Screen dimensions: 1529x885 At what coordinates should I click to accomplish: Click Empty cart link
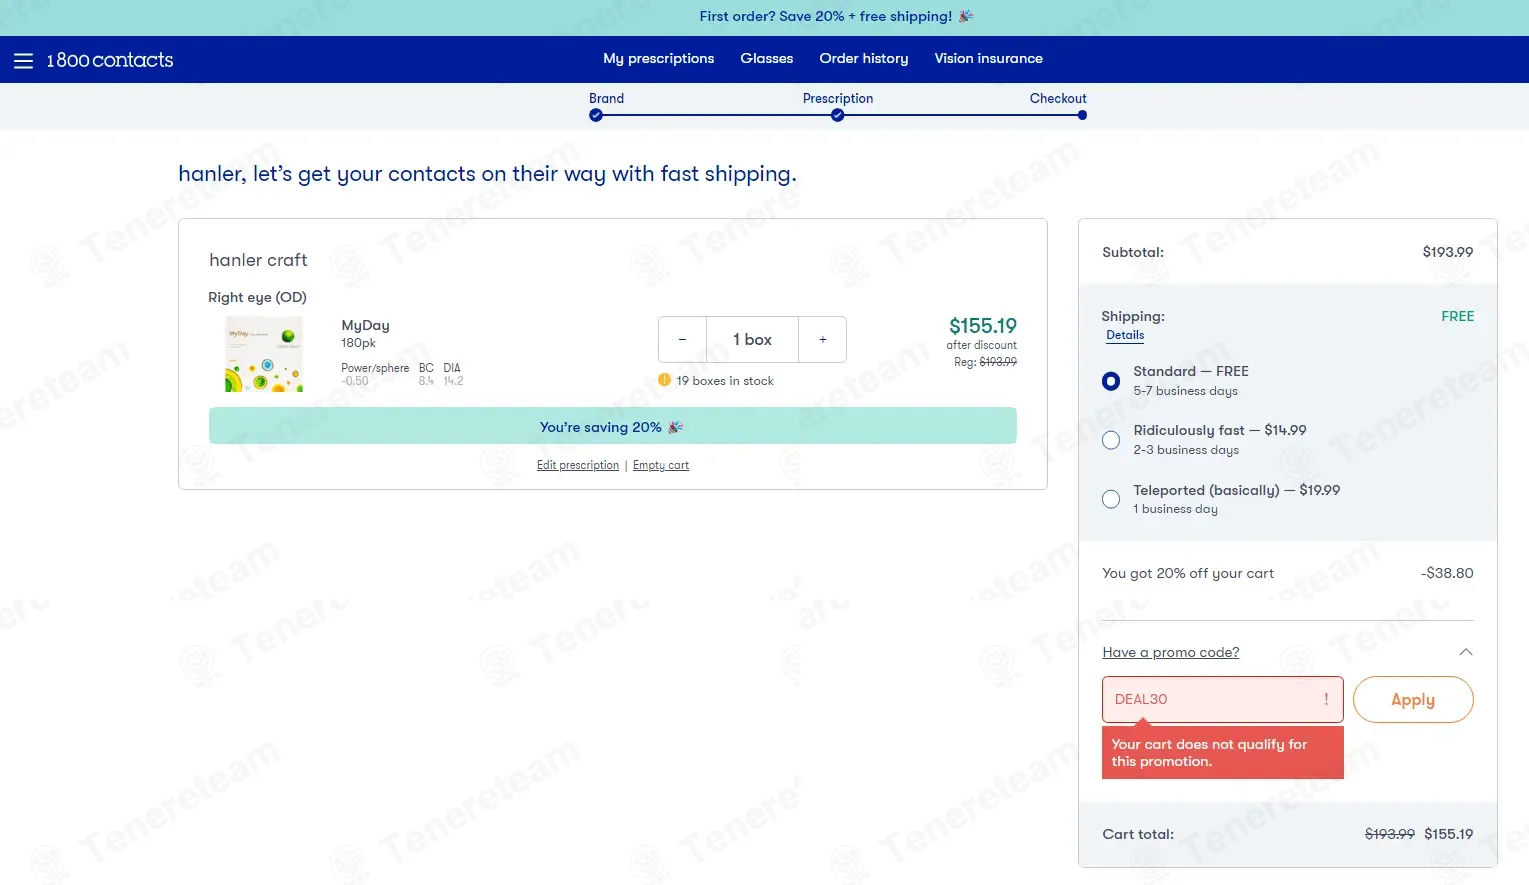click(661, 465)
